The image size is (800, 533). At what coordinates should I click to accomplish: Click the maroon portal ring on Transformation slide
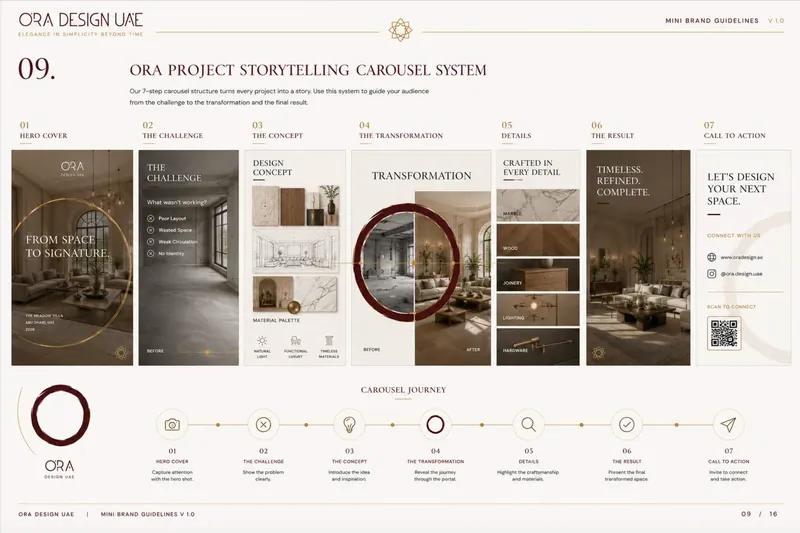(x=407, y=263)
